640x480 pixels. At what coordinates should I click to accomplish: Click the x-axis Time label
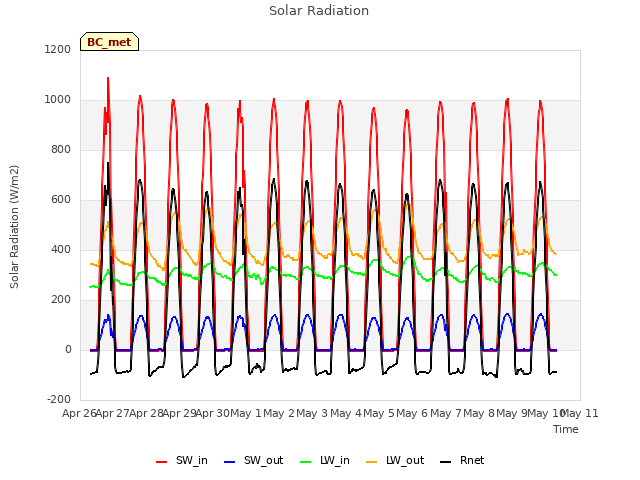point(566,429)
